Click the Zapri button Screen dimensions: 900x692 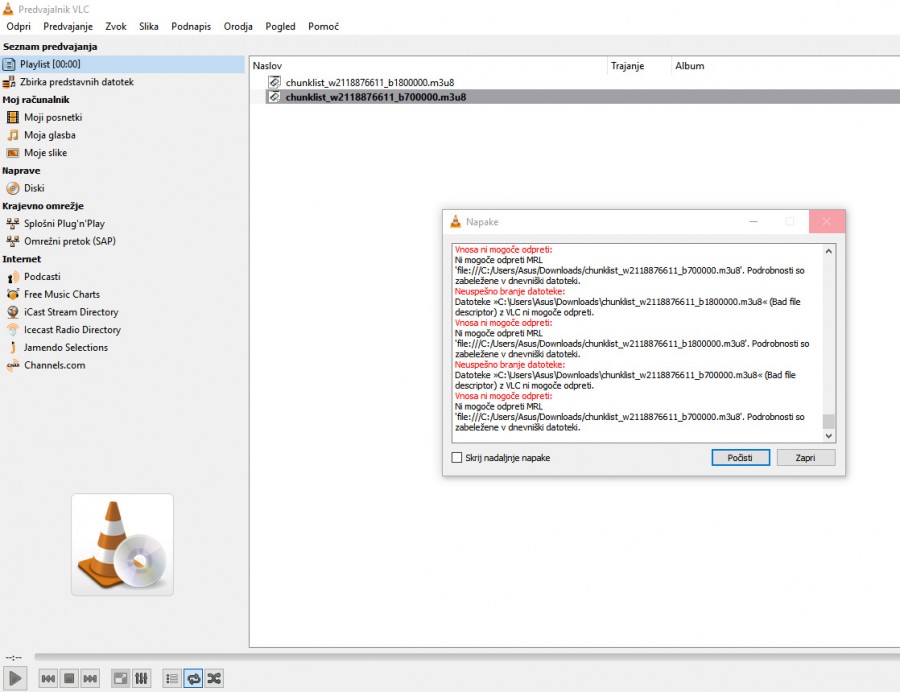(805, 458)
